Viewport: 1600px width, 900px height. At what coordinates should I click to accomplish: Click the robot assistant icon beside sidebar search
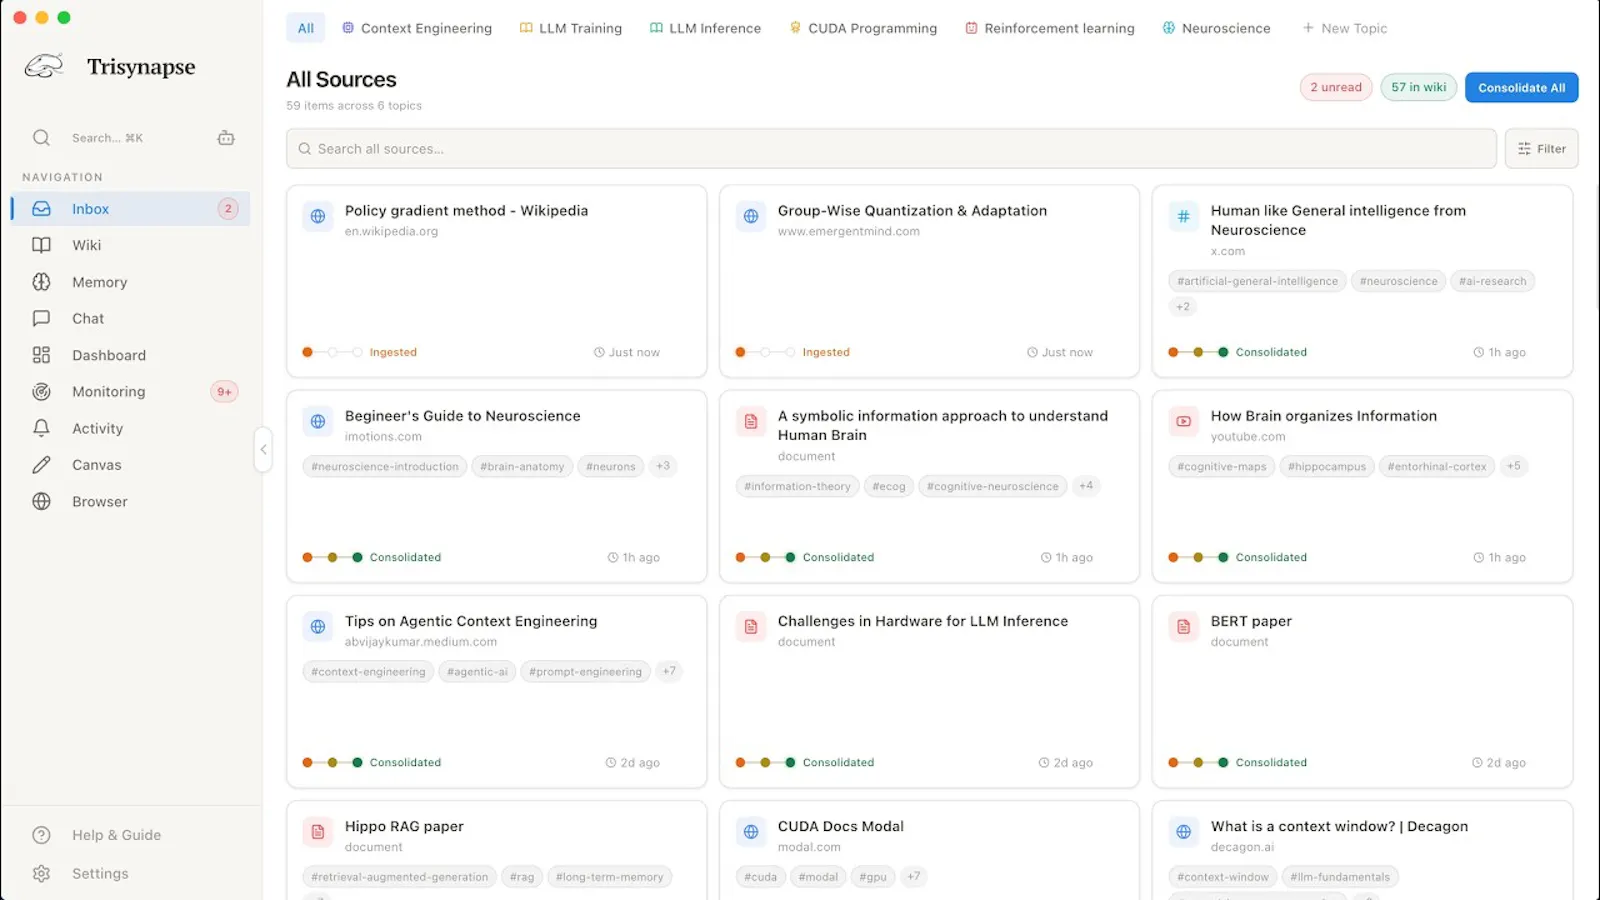point(226,138)
